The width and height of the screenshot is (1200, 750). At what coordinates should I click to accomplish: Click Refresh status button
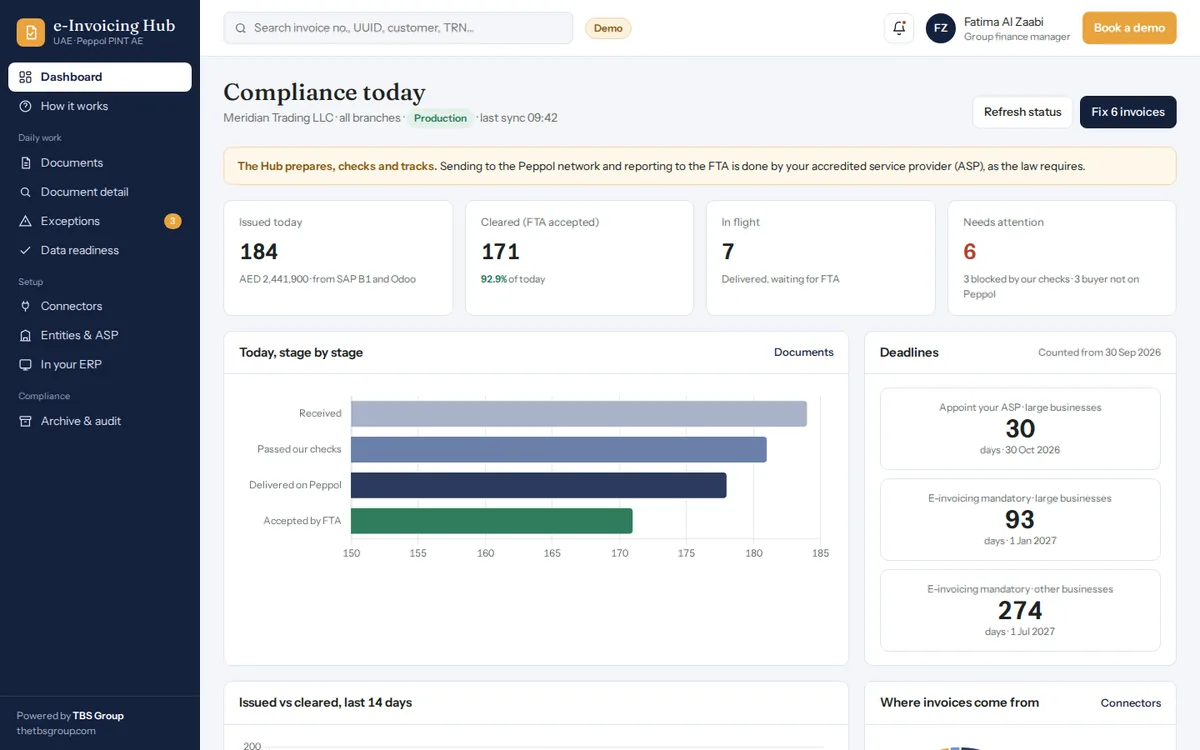point(1022,112)
